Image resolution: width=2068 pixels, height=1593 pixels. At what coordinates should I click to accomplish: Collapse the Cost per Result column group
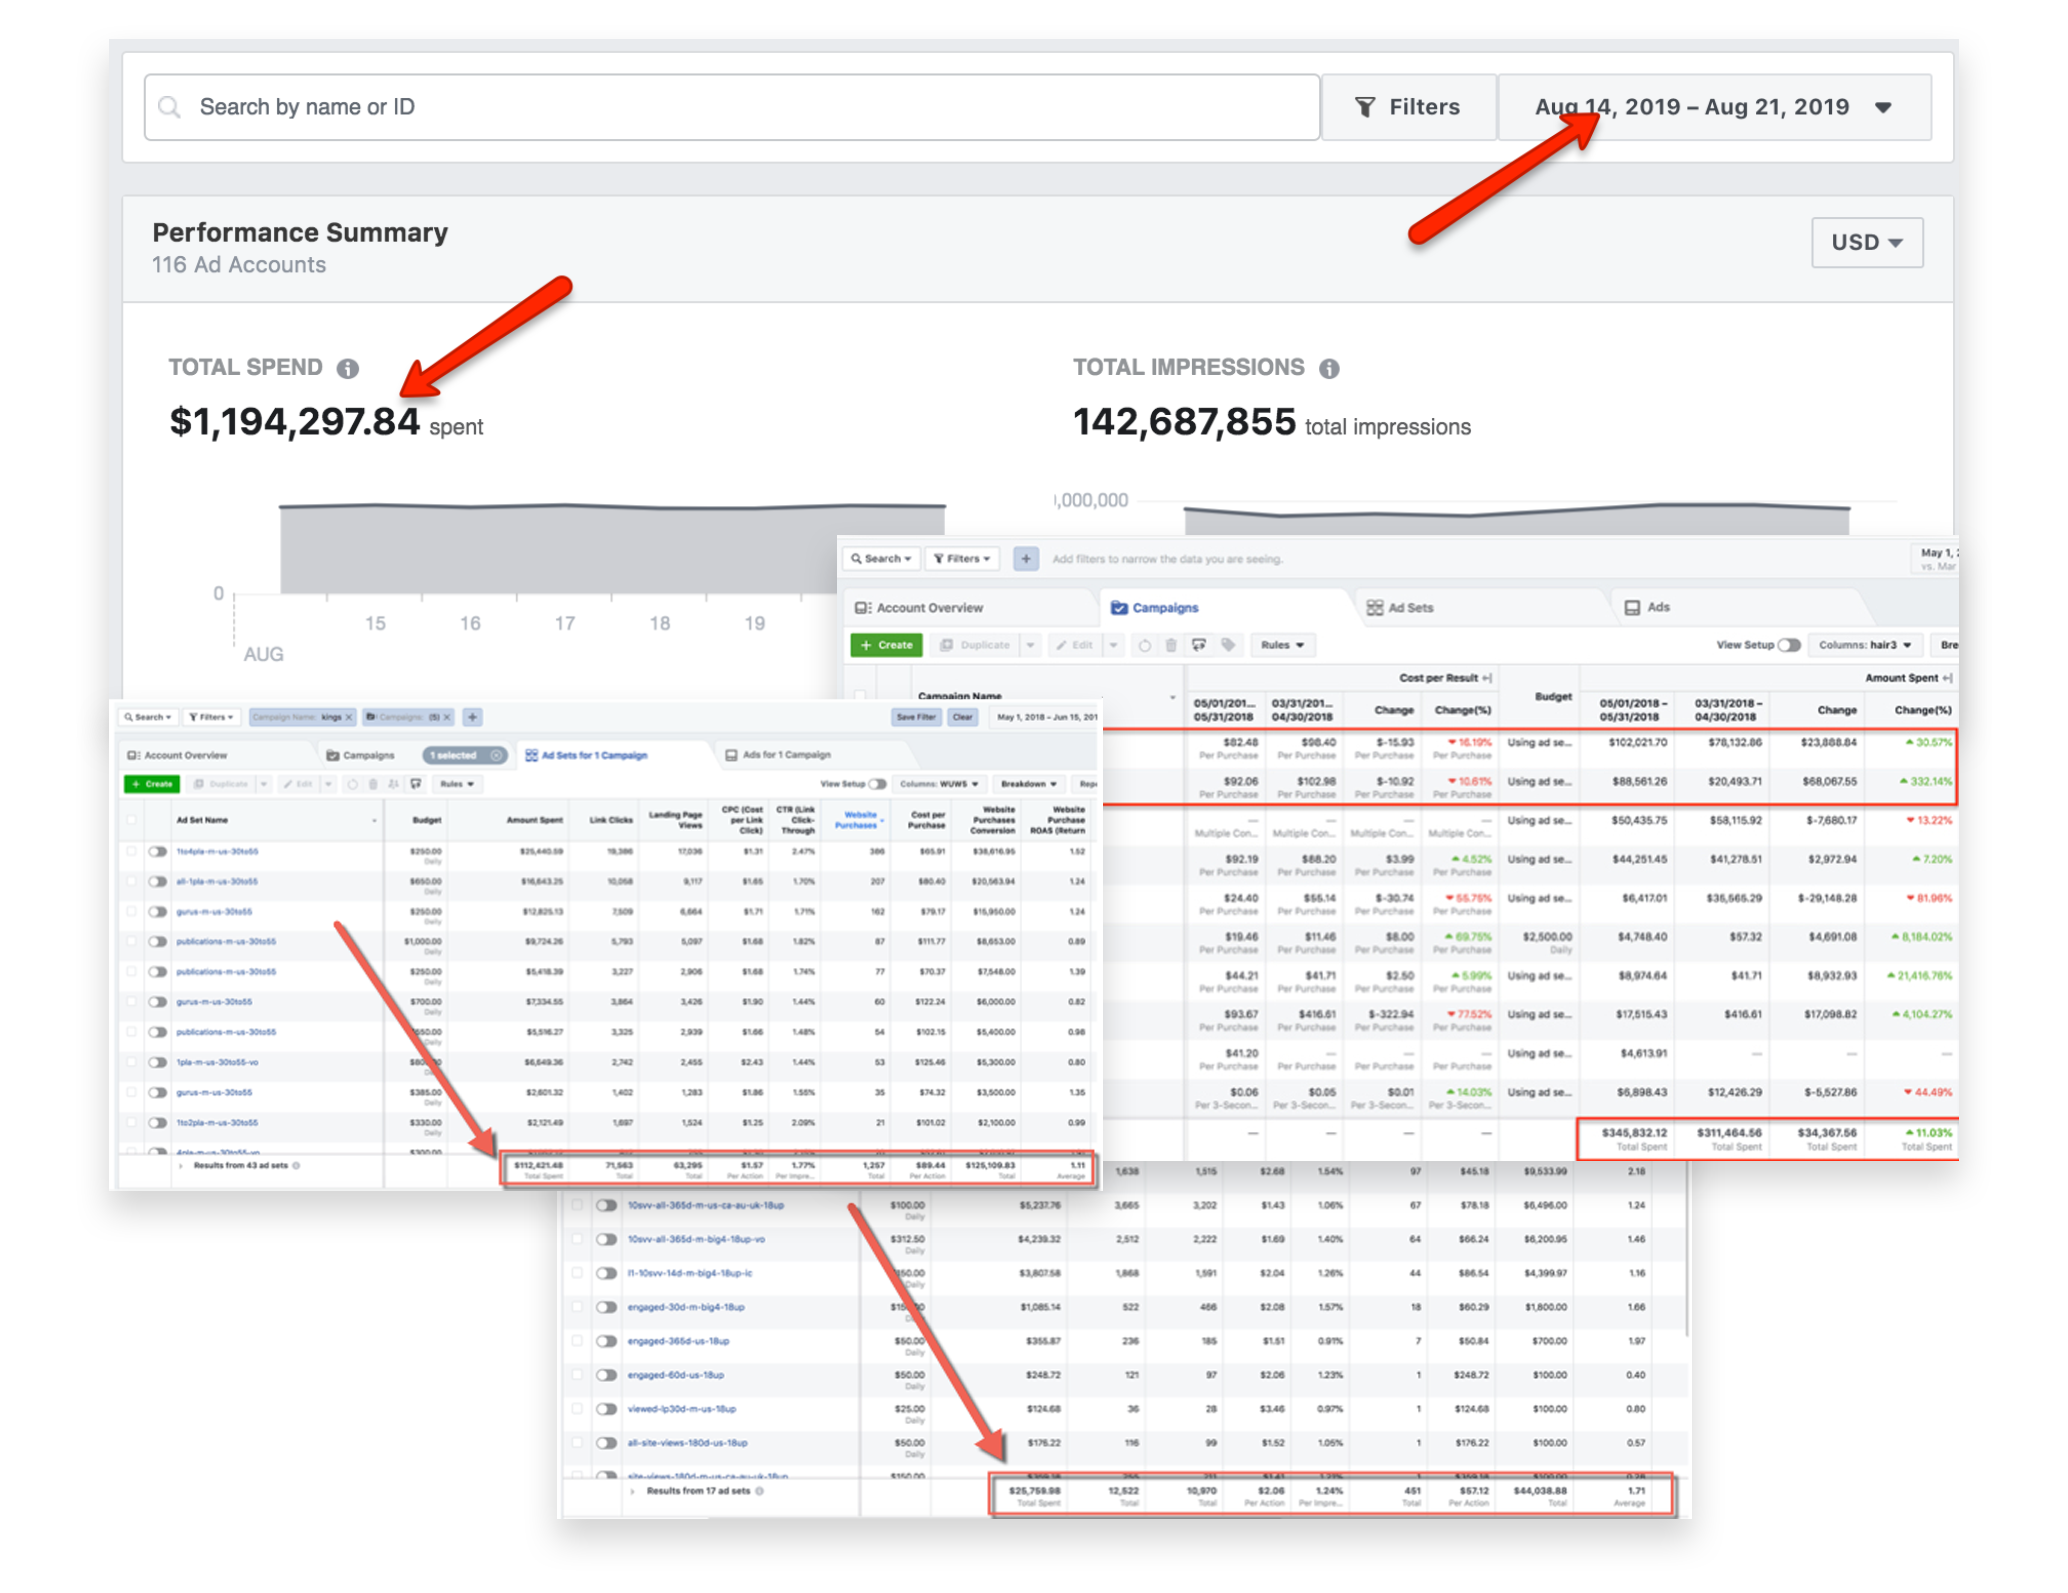pos(1486,678)
